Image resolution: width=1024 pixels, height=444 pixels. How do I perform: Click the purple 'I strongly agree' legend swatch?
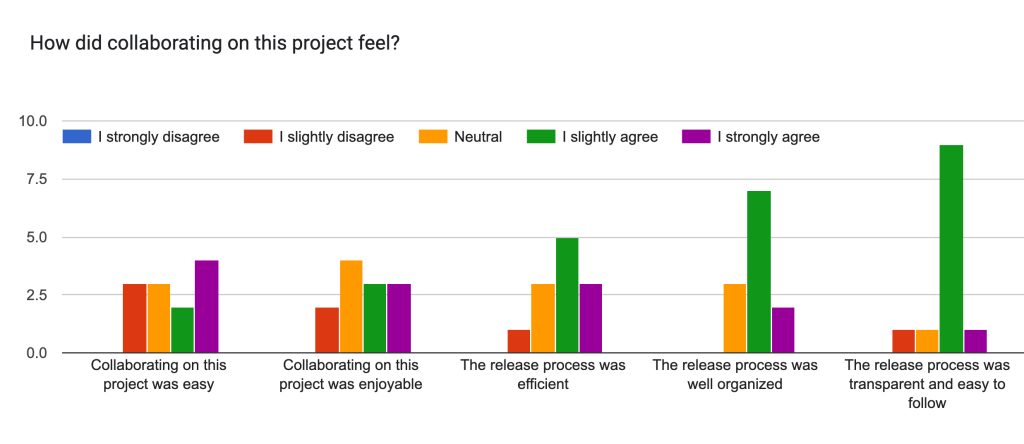coord(695,136)
